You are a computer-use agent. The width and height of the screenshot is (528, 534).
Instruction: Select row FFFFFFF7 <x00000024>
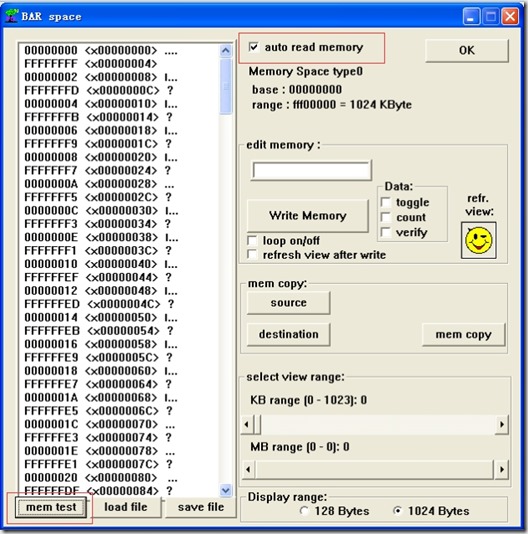click(119, 171)
